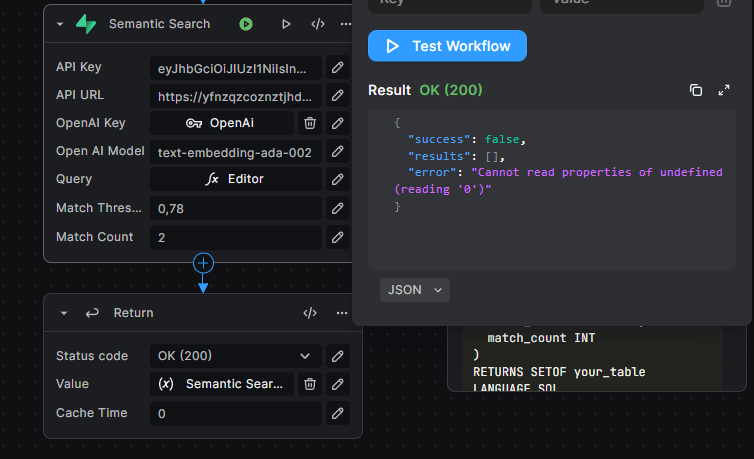The image size is (754, 459).
Task: Open the Return node more options menu
Action: pos(342,313)
